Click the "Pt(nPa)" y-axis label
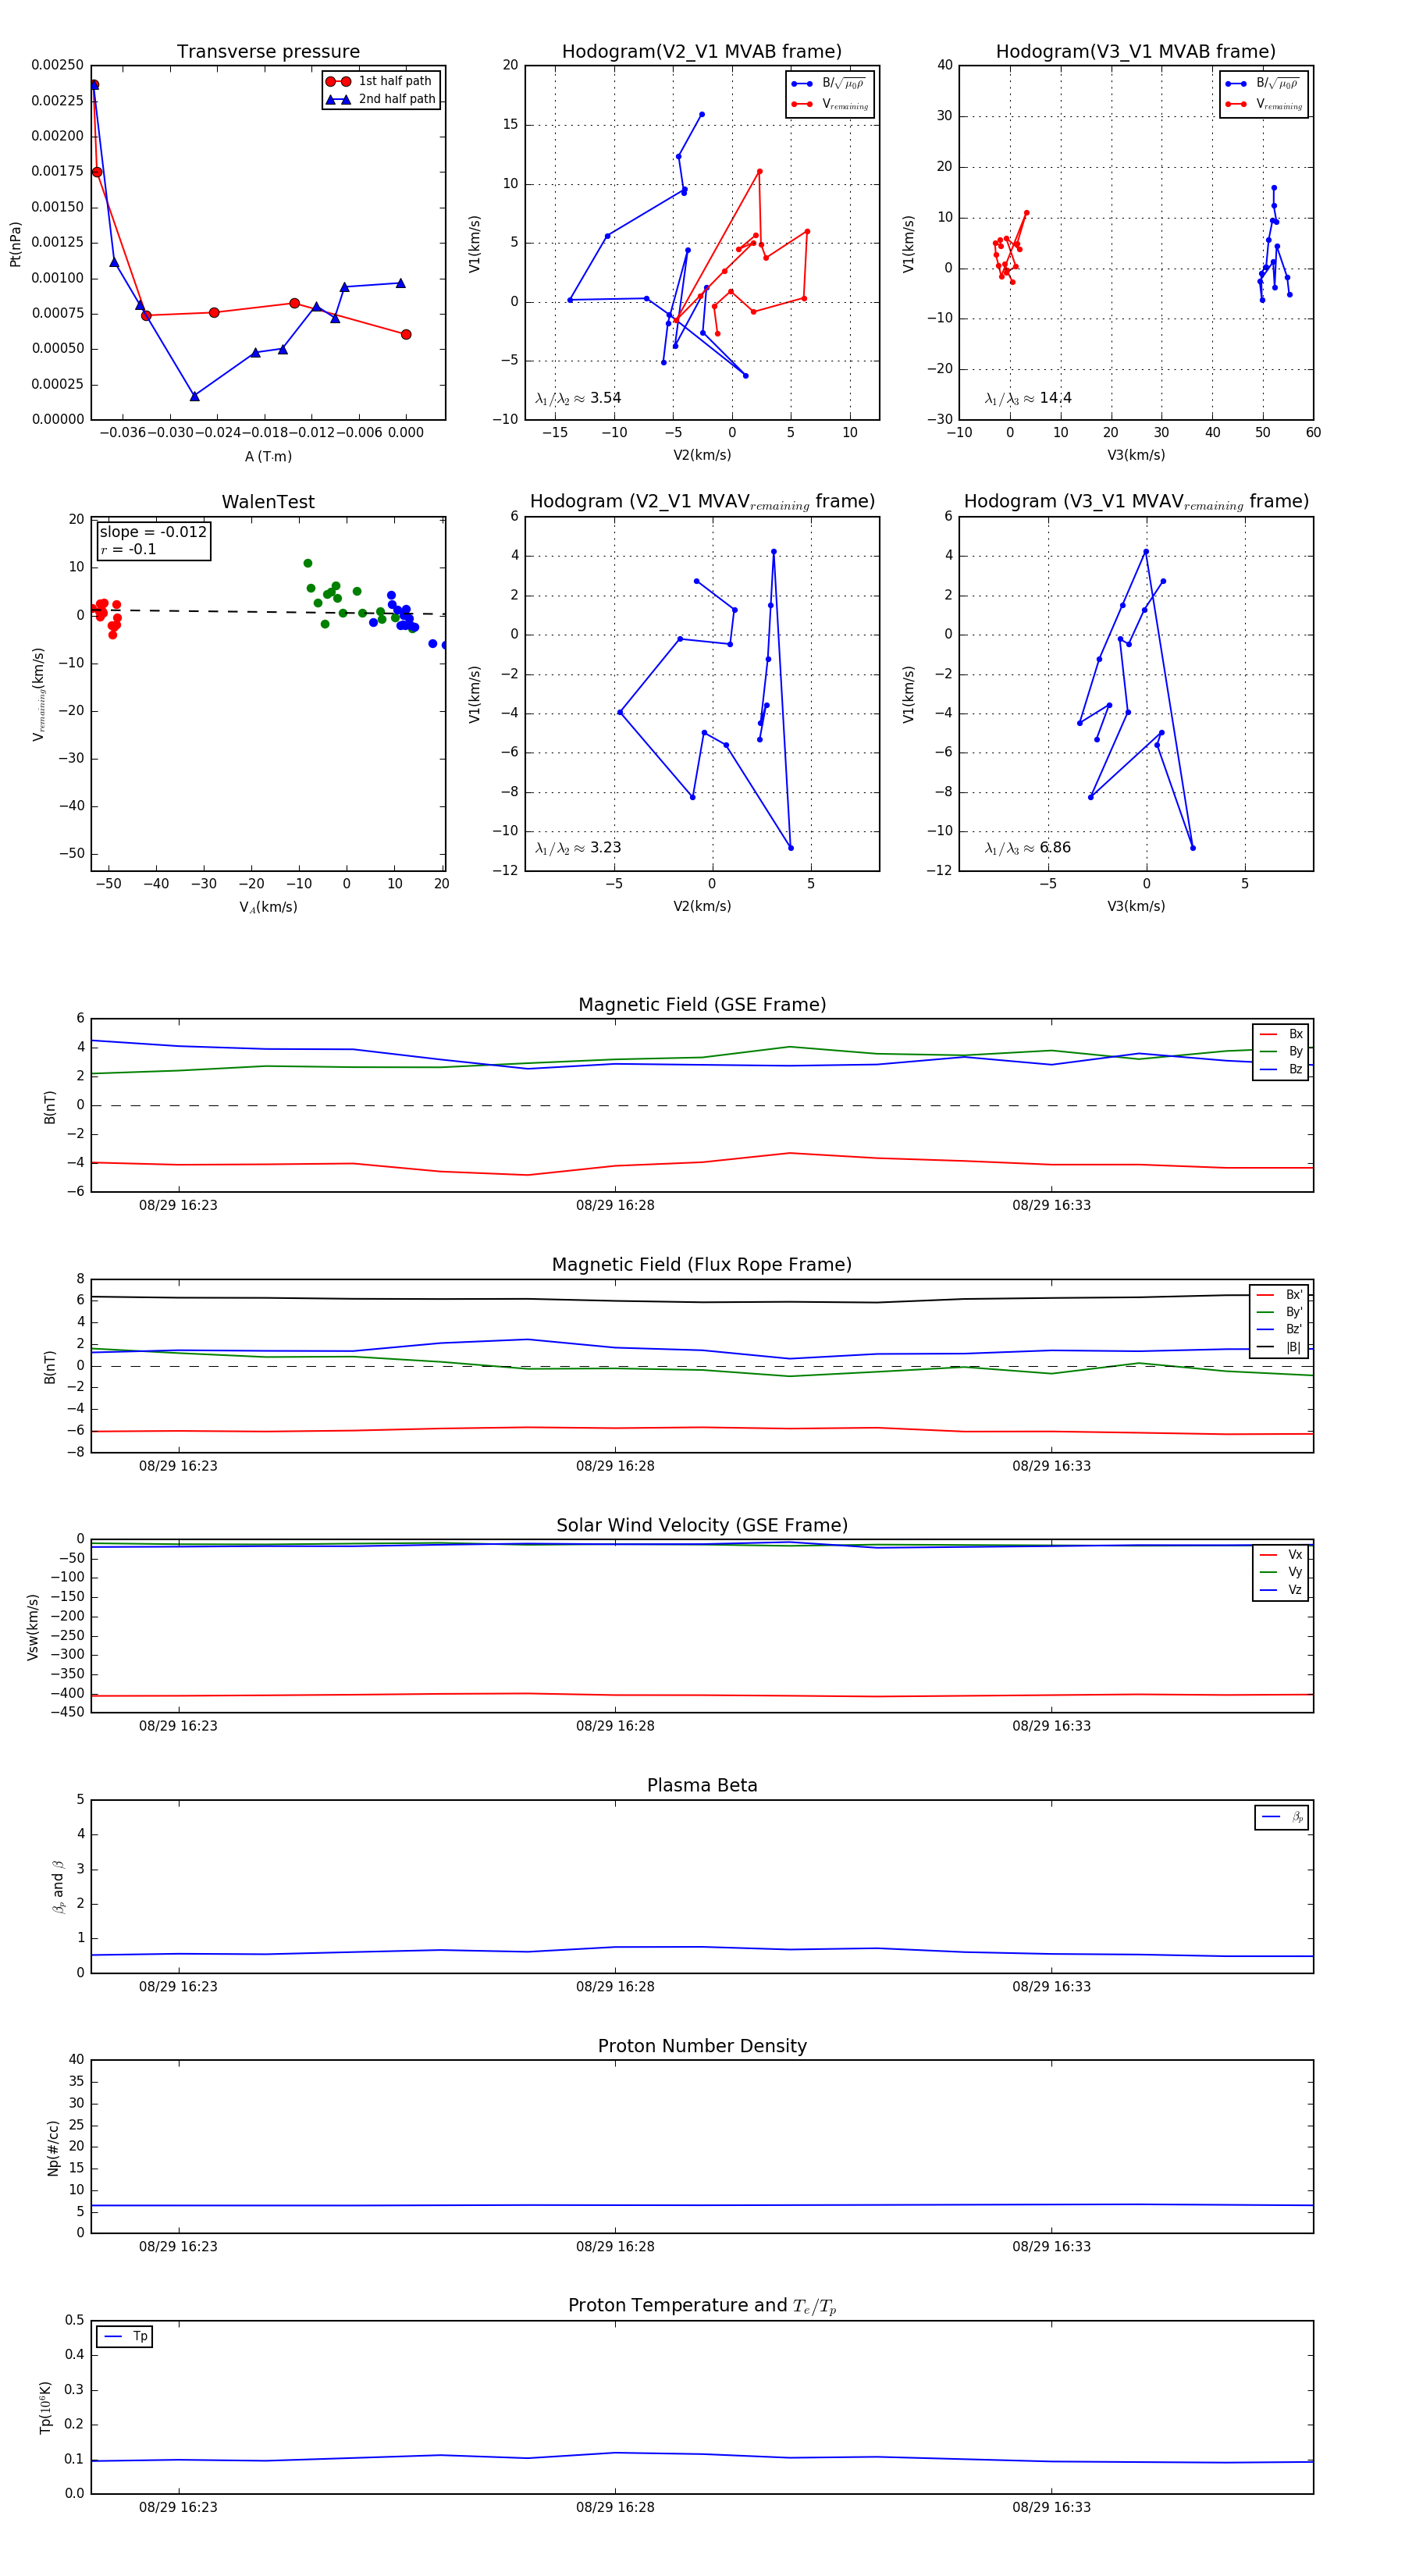The width and height of the screenshot is (1405, 2576). (15, 244)
